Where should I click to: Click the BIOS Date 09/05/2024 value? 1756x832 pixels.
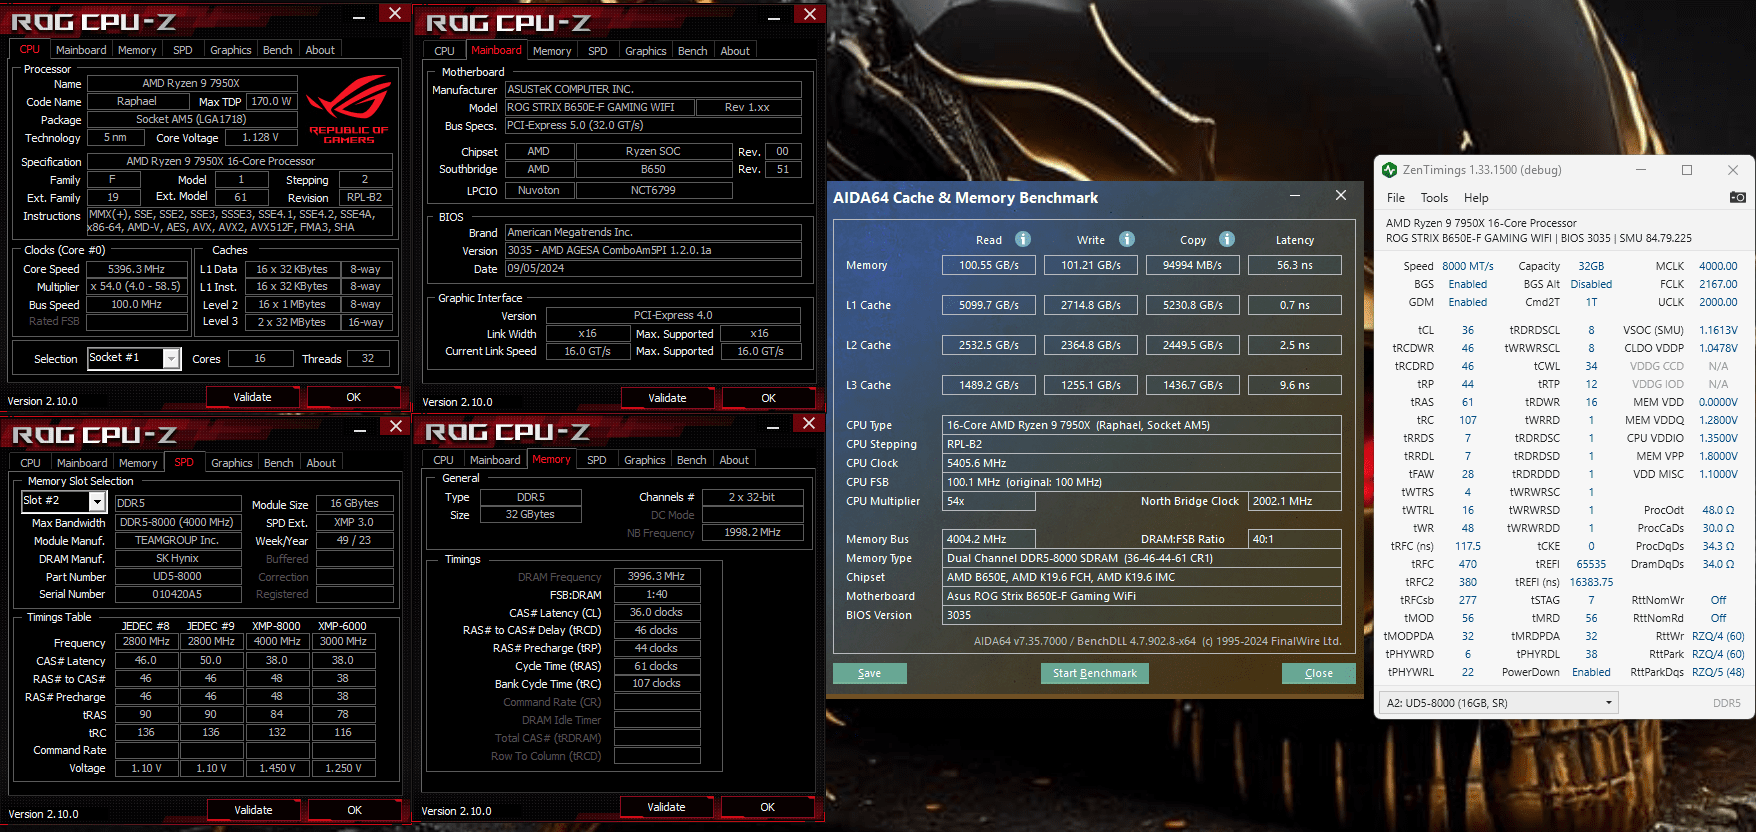(x=653, y=268)
